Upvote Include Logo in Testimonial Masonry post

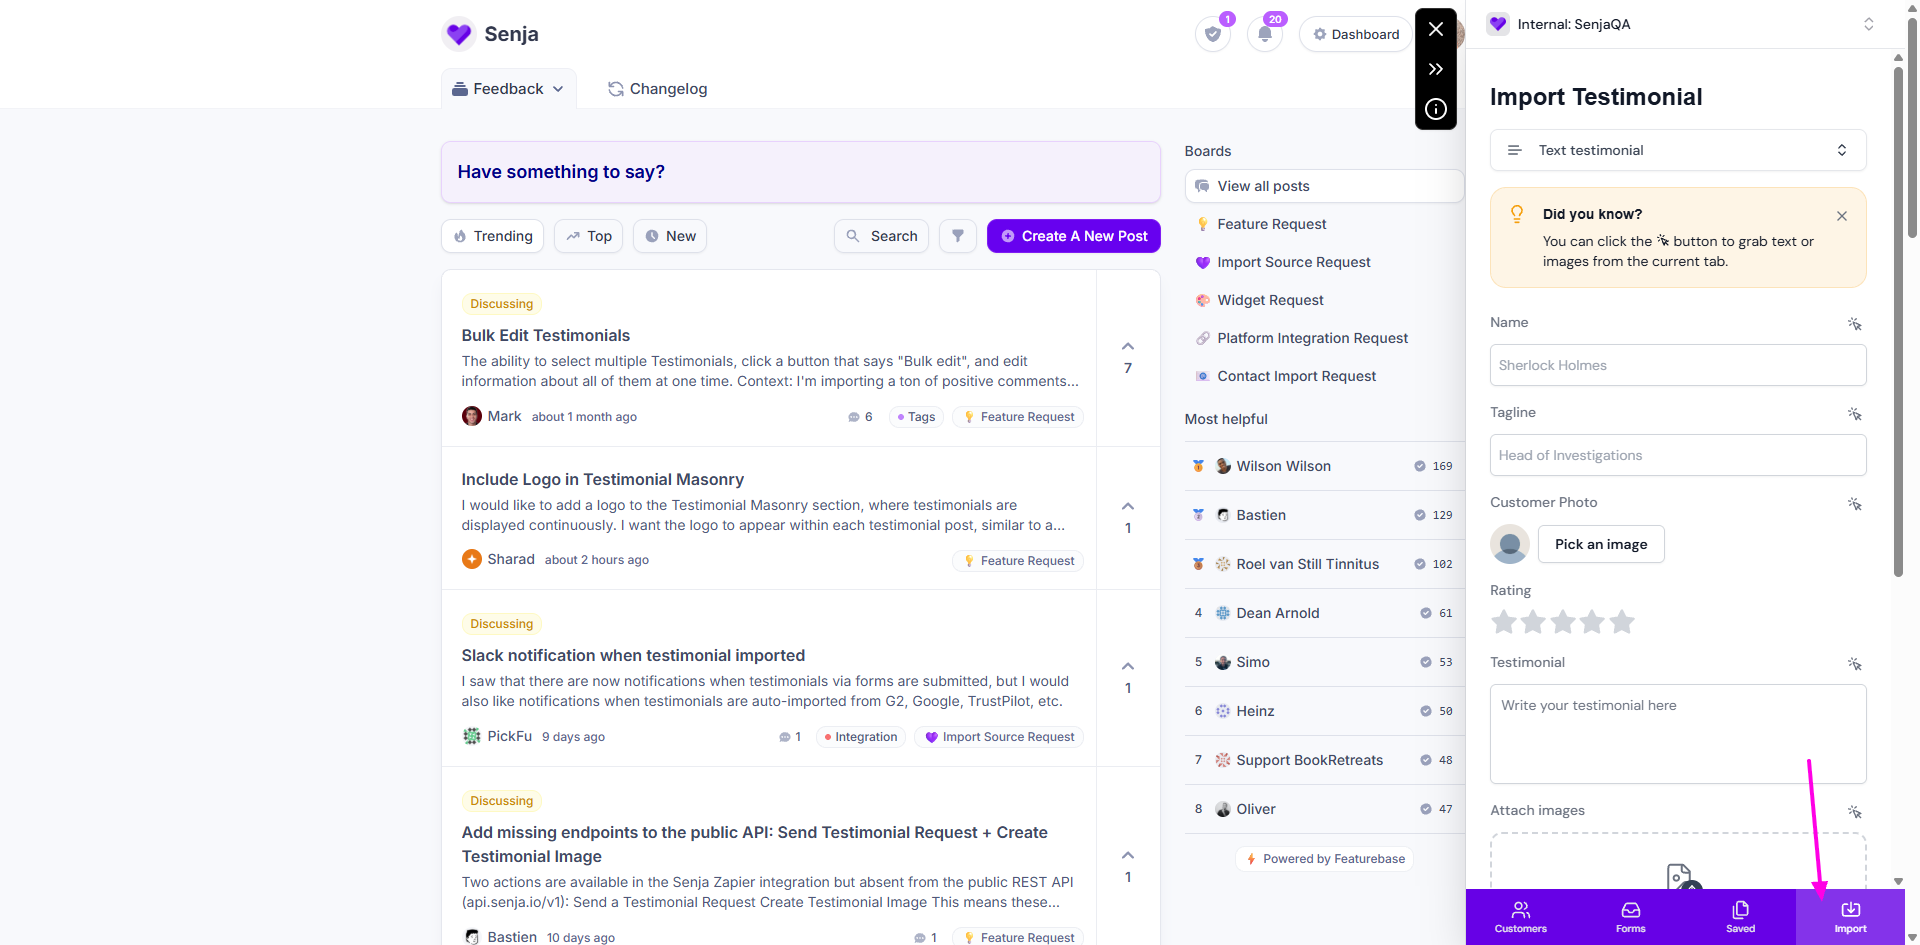point(1128,507)
